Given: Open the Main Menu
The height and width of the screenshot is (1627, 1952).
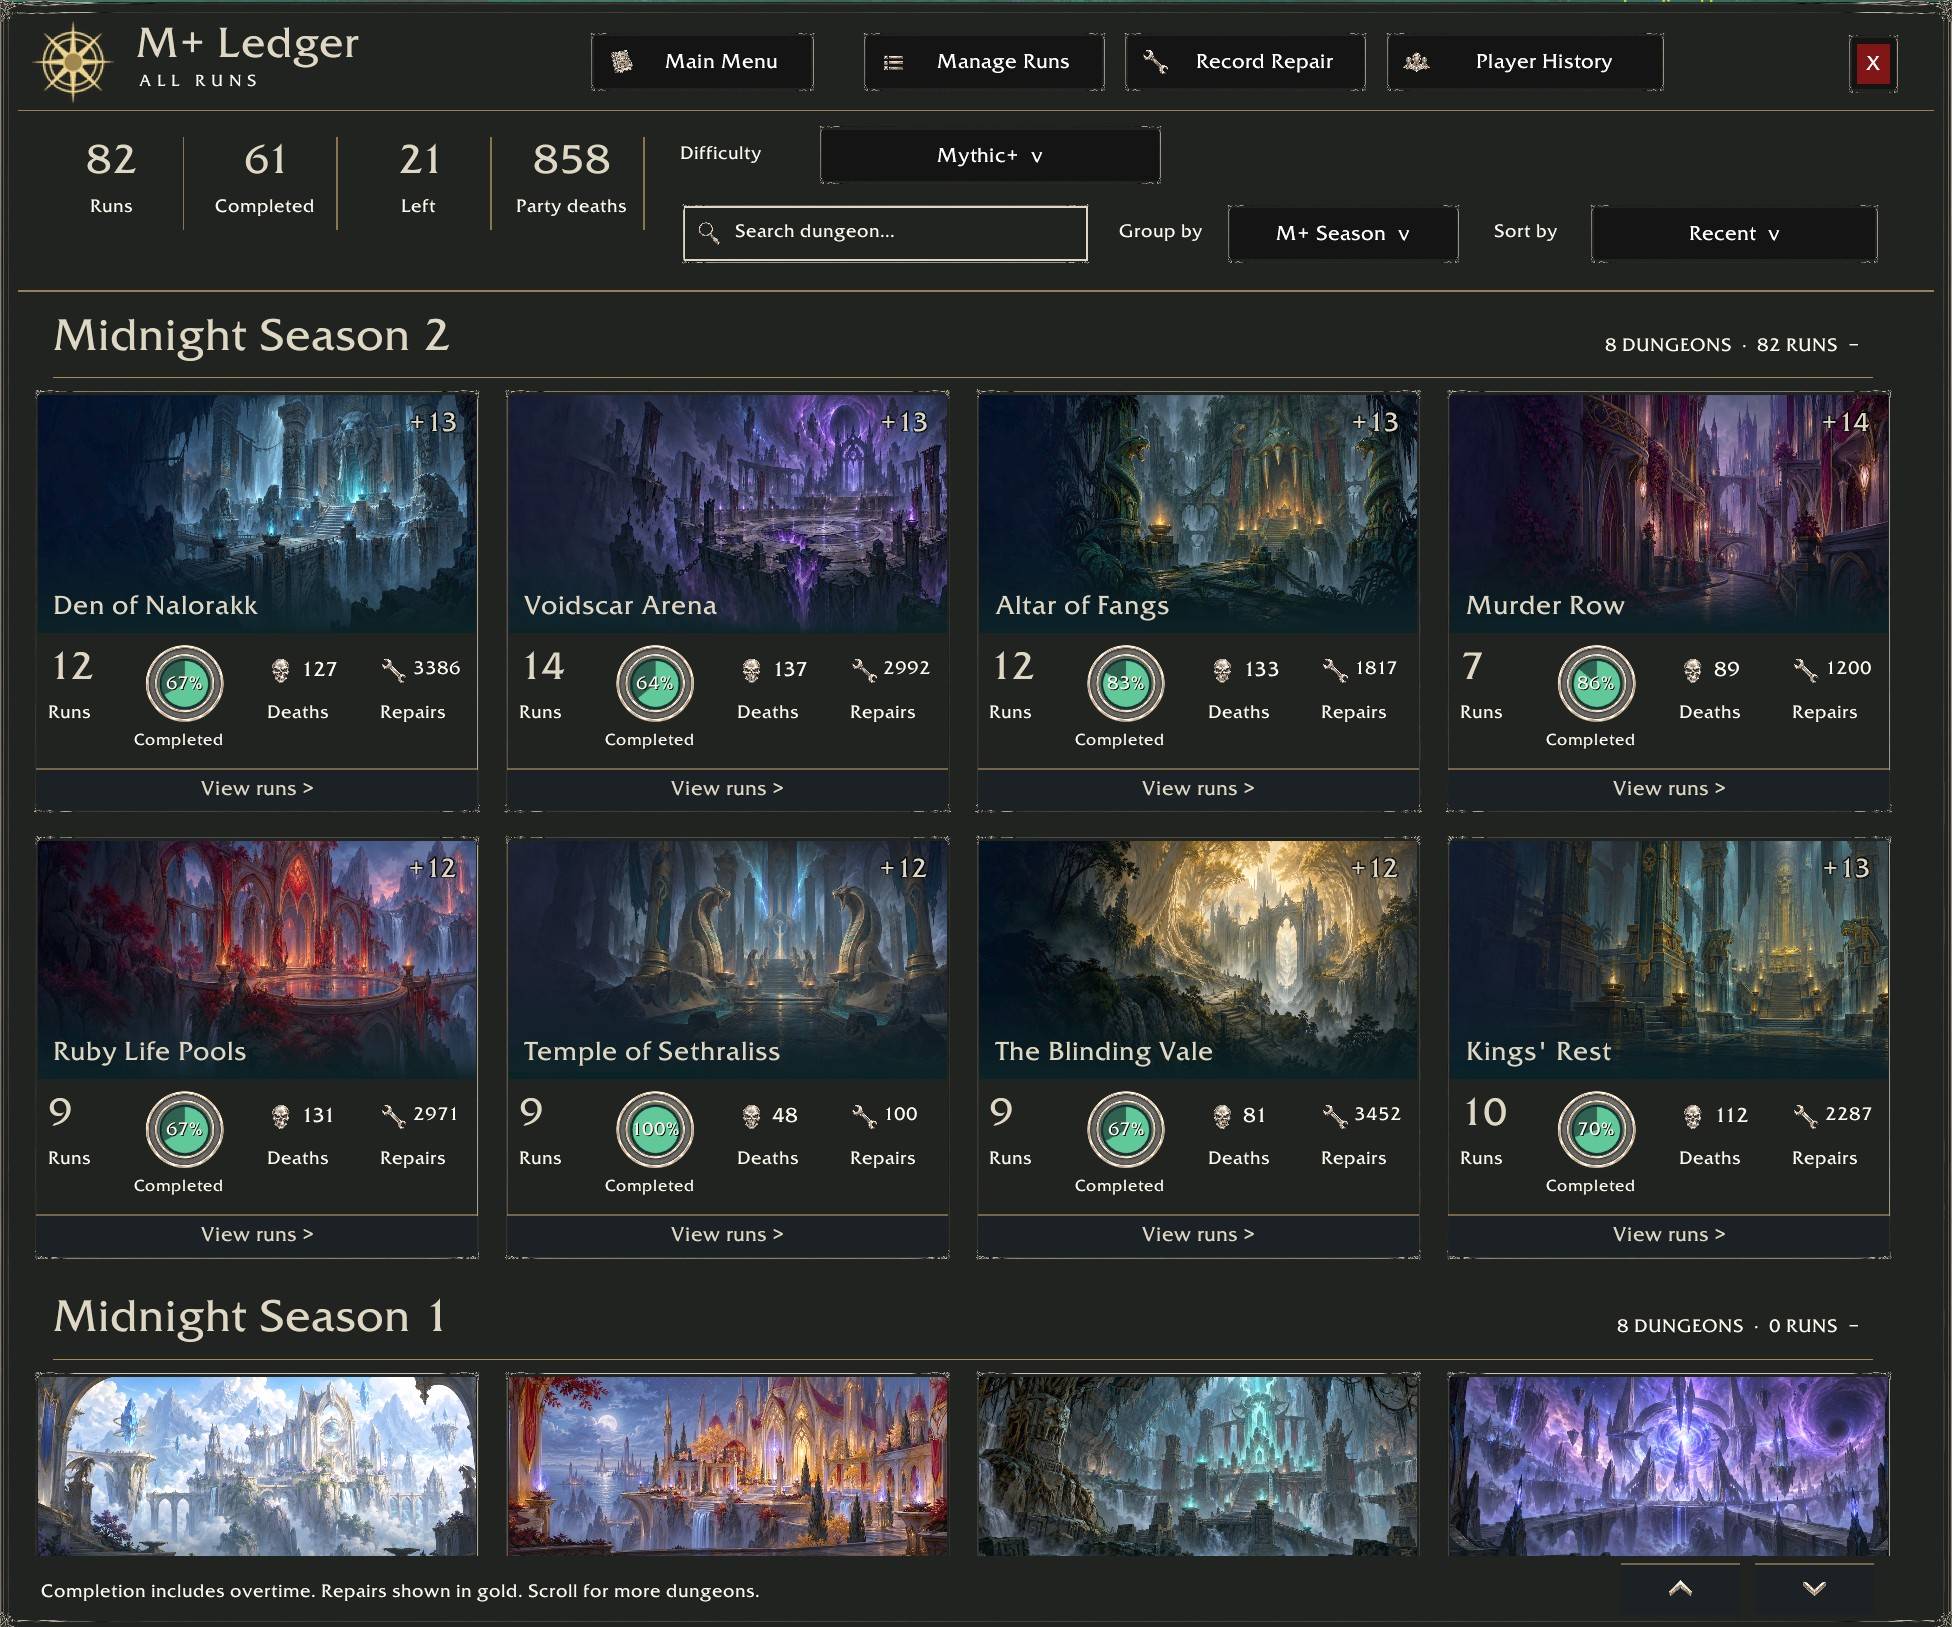Looking at the screenshot, I should [702, 62].
